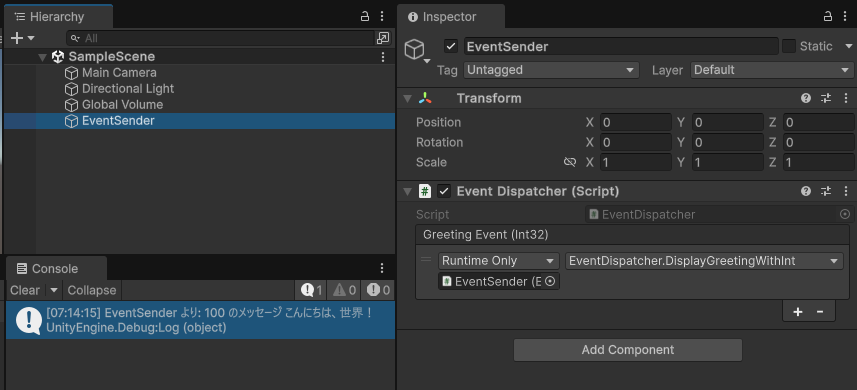Select the EventSender log message
This screenshot has width=857, height=390.
200,320
